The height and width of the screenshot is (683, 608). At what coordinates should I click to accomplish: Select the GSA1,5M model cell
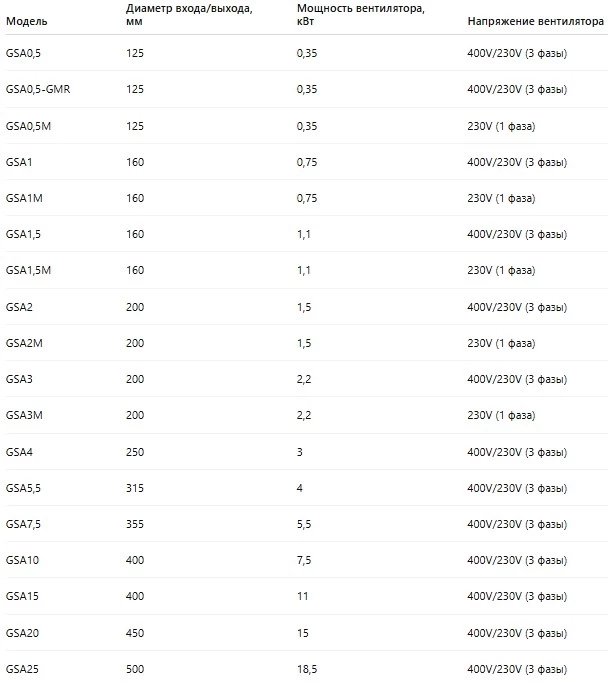tap(28, 270)
